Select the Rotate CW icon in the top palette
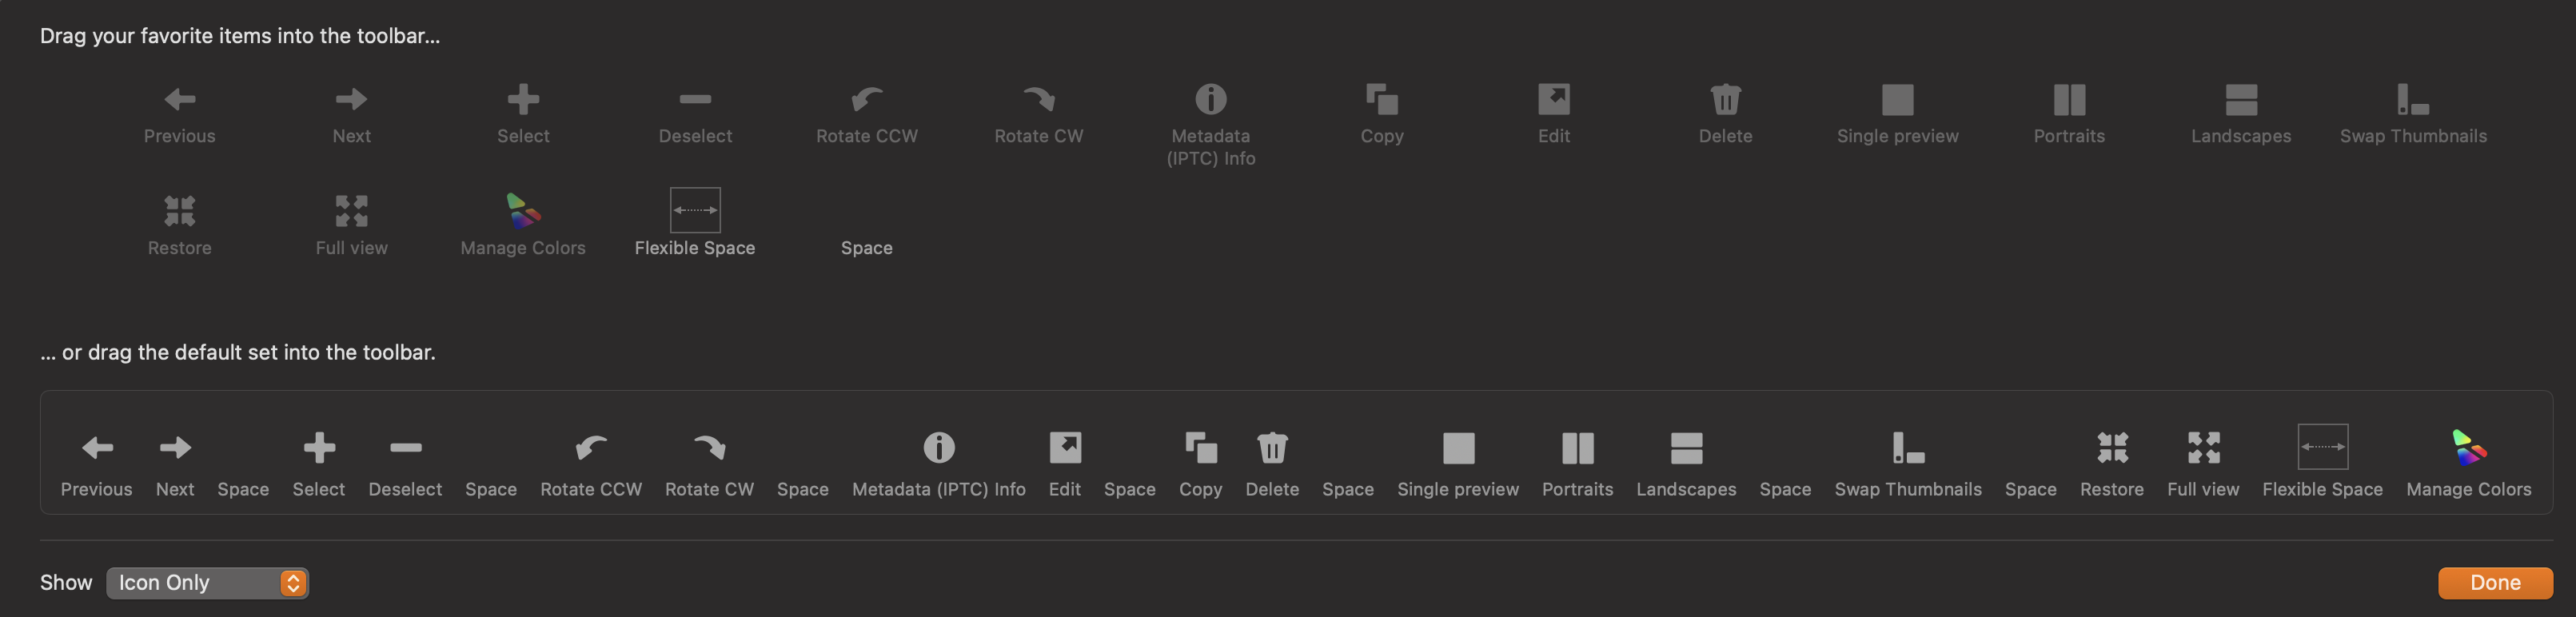 [1038, 99]
